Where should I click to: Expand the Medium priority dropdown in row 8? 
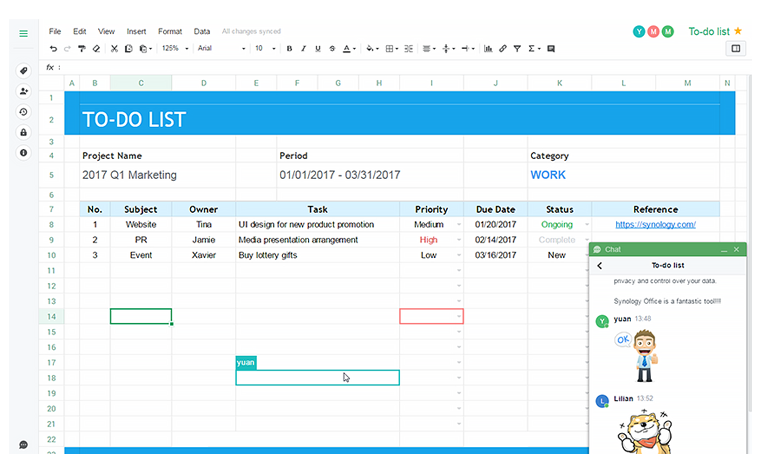[x=459, y=225]
